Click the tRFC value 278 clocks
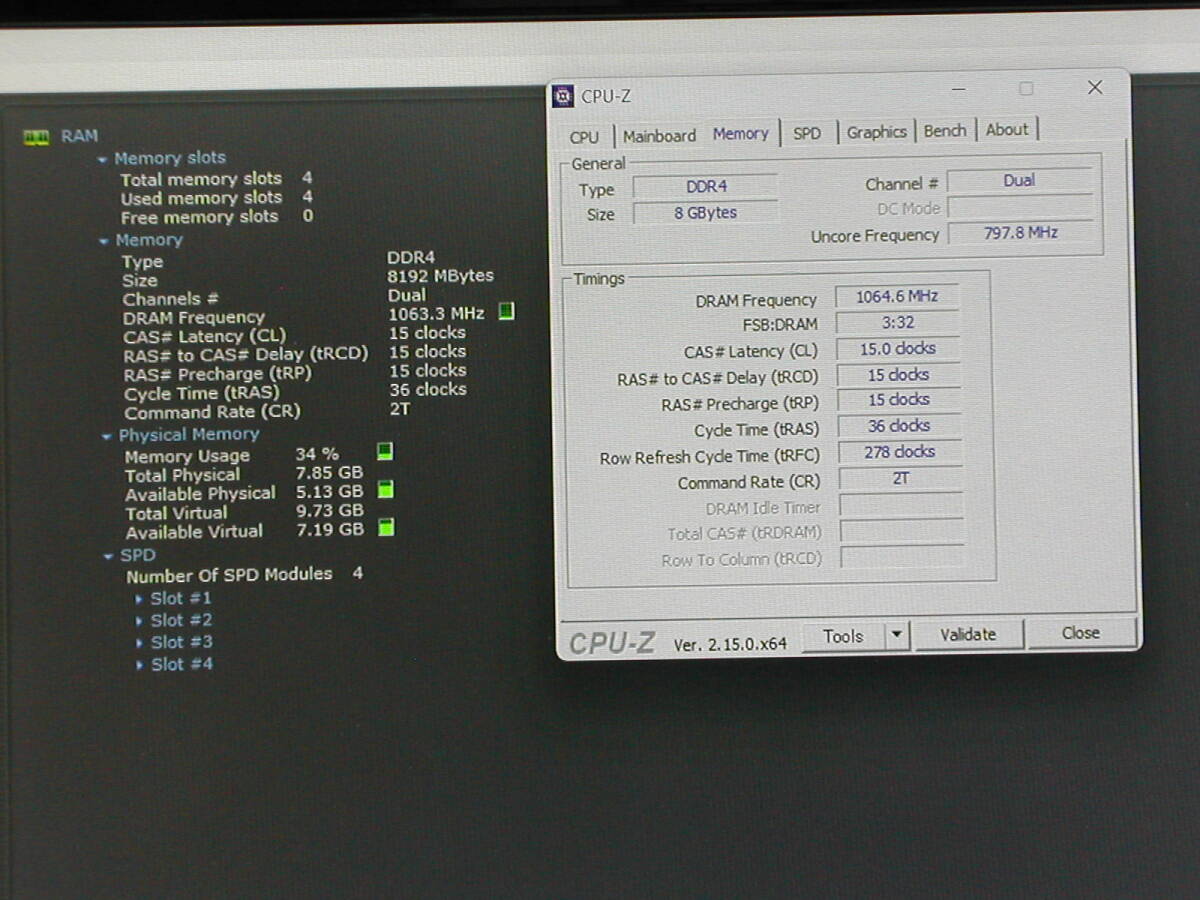This screenshot has height=900, width=1200. click(x=900, y=452)
